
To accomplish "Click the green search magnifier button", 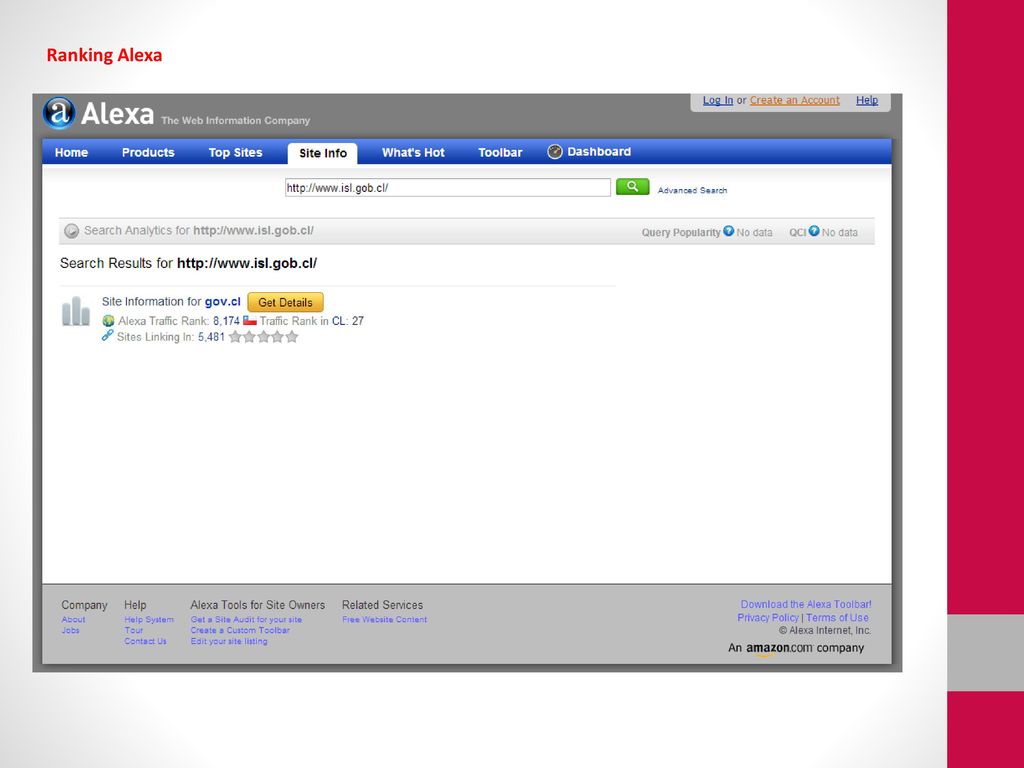I will pyautogui.click(x=632, y=187).
